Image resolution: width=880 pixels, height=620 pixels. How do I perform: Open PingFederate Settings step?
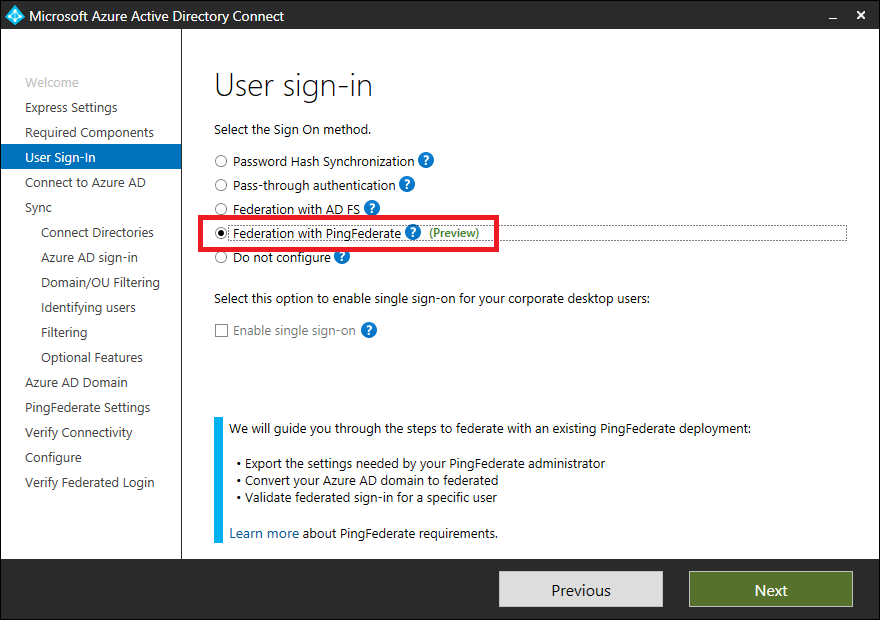[x=88, y=407]
